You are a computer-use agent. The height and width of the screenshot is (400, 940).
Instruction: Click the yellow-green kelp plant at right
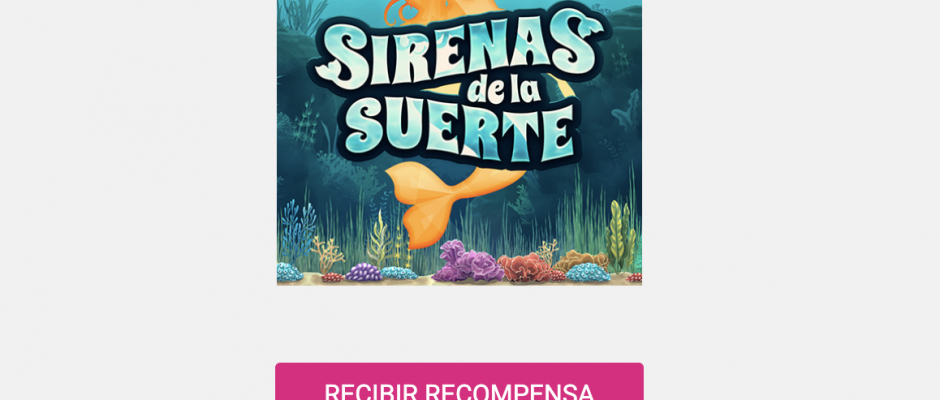(x=620, y=236)
